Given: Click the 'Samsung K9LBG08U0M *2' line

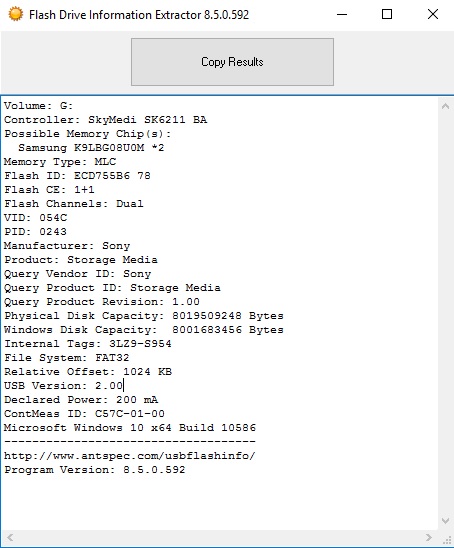Looking at the screenshot, I should [91, 148].
